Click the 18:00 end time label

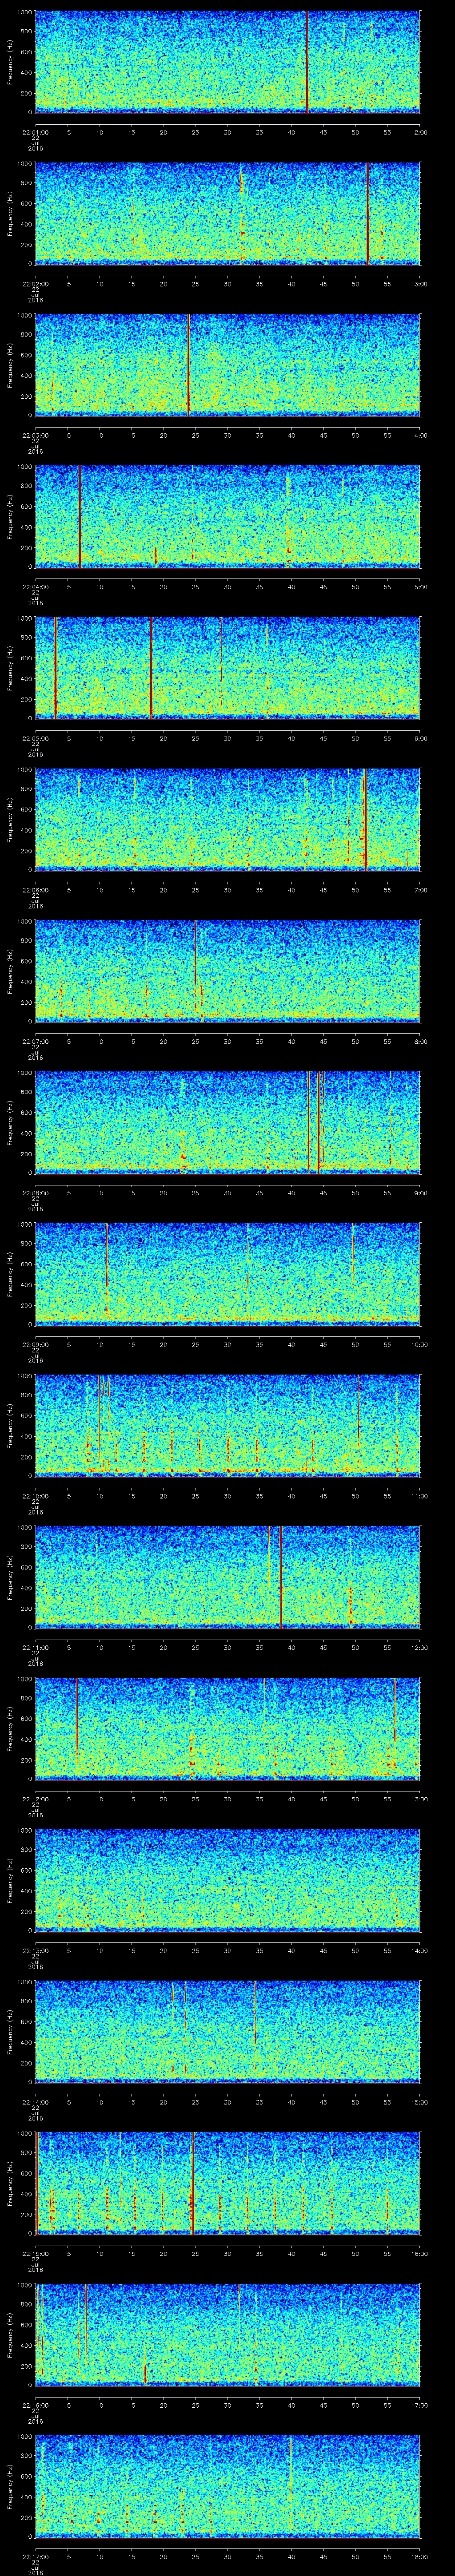pos(420,2556)
